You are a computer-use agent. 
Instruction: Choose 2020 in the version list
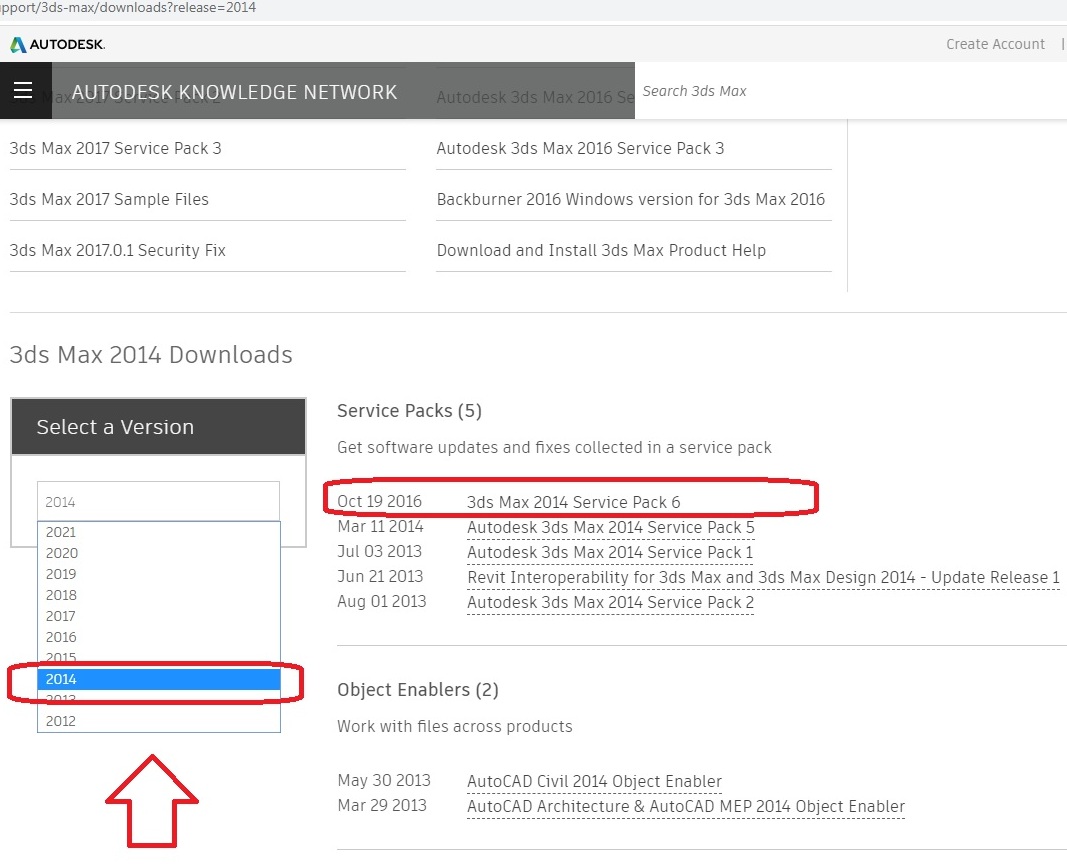coord(159,553)
